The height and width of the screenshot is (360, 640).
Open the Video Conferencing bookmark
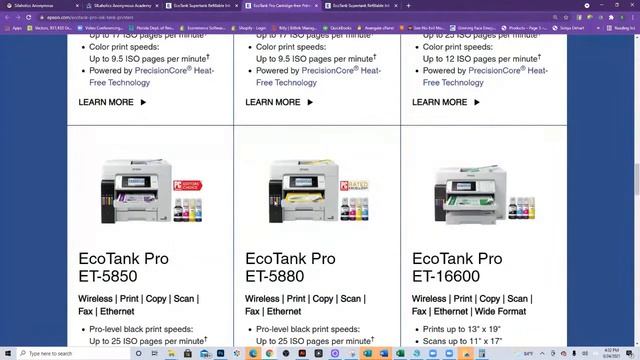pyautogui.click(x=100, y=28)
